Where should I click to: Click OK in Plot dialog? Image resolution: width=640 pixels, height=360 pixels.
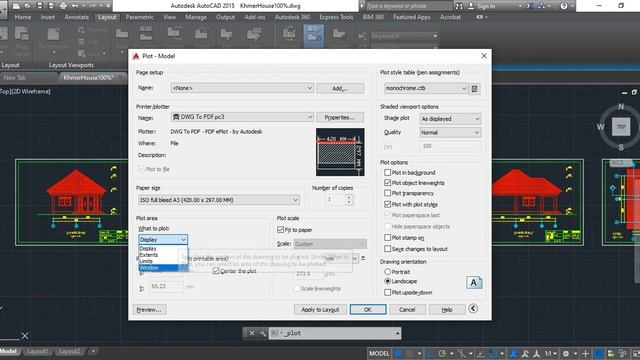pyautogui.click(x=368, y=310)
